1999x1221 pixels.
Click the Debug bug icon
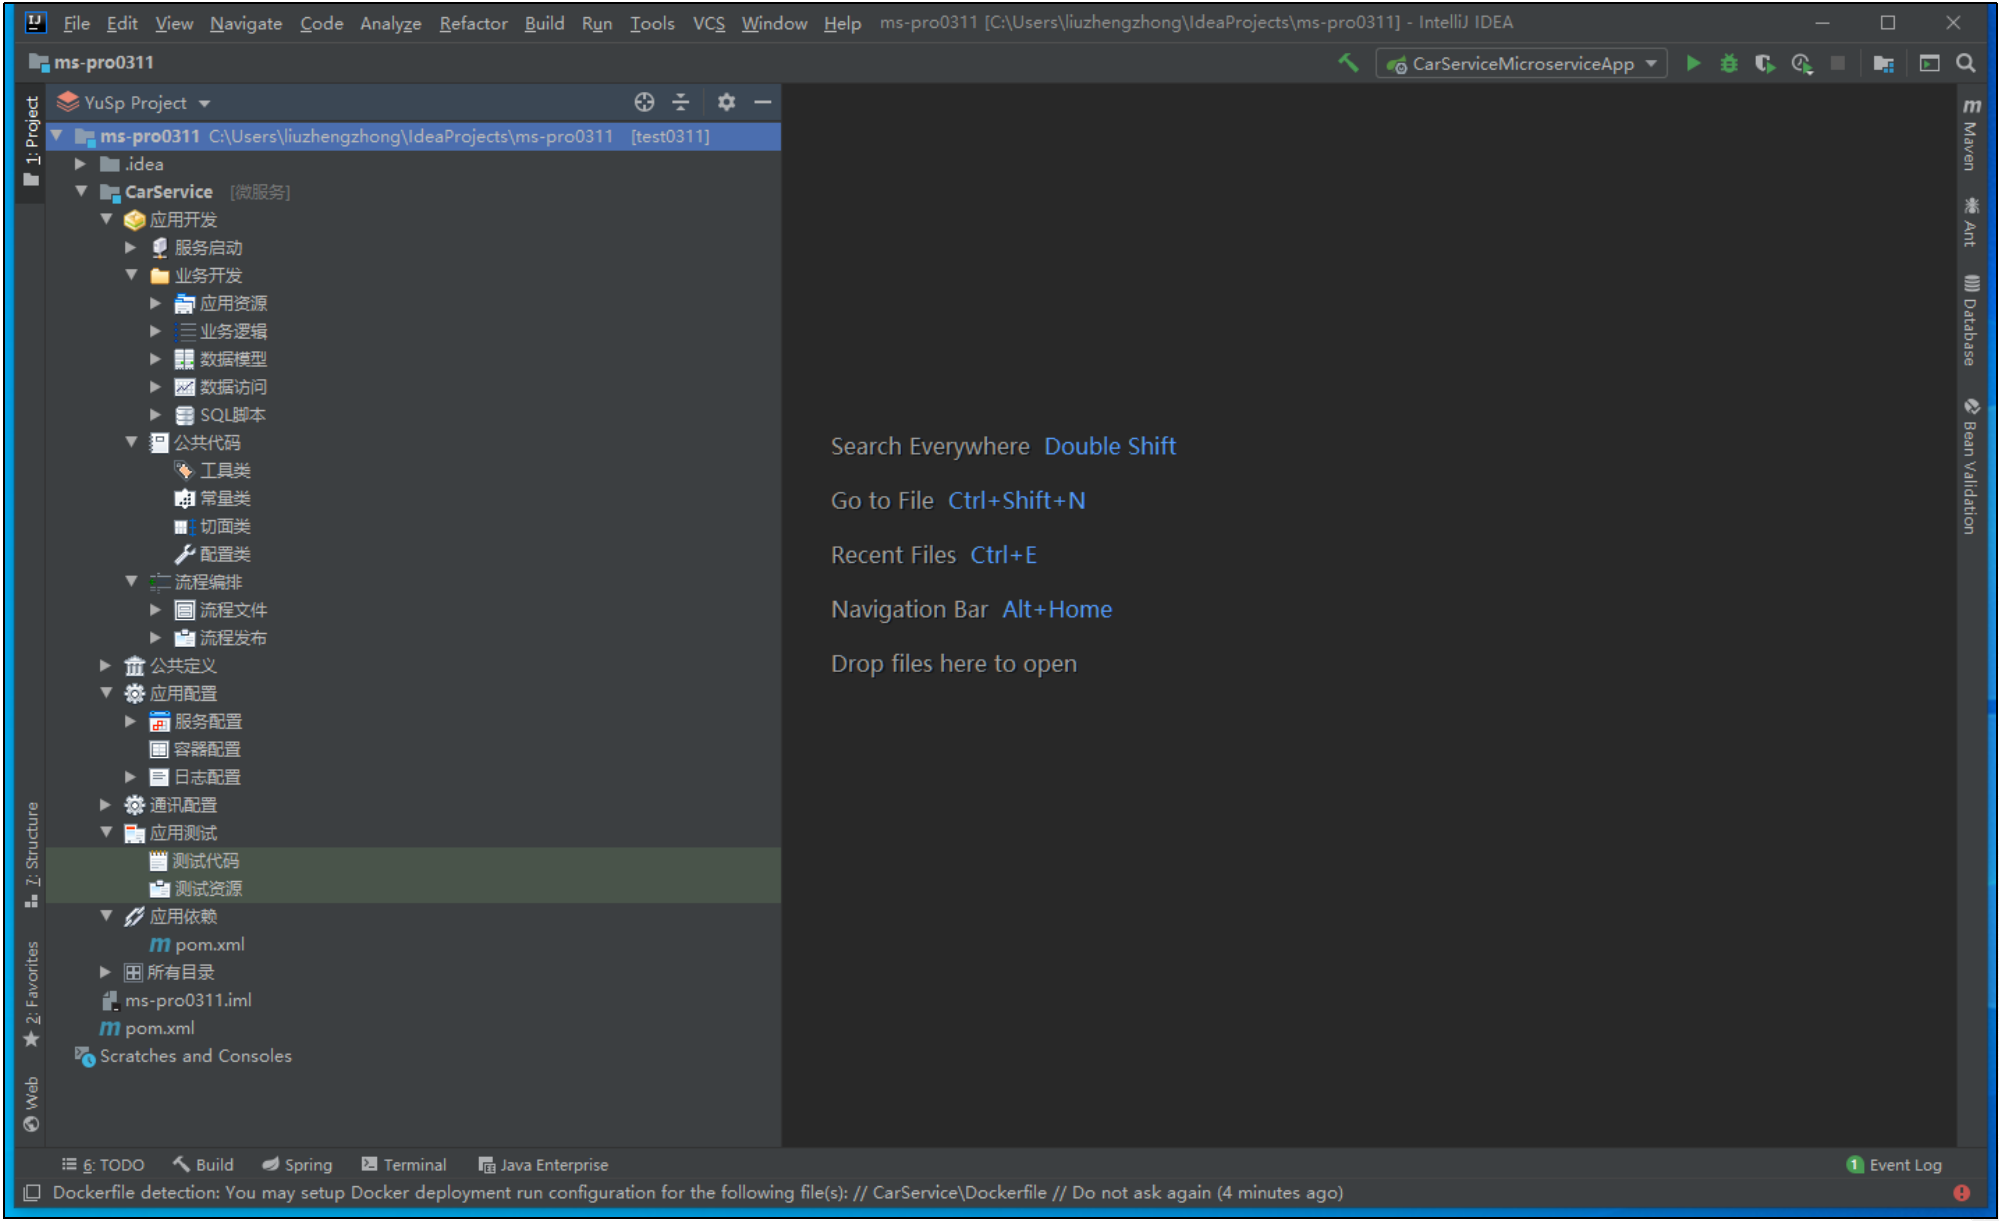coord(1728,64)
